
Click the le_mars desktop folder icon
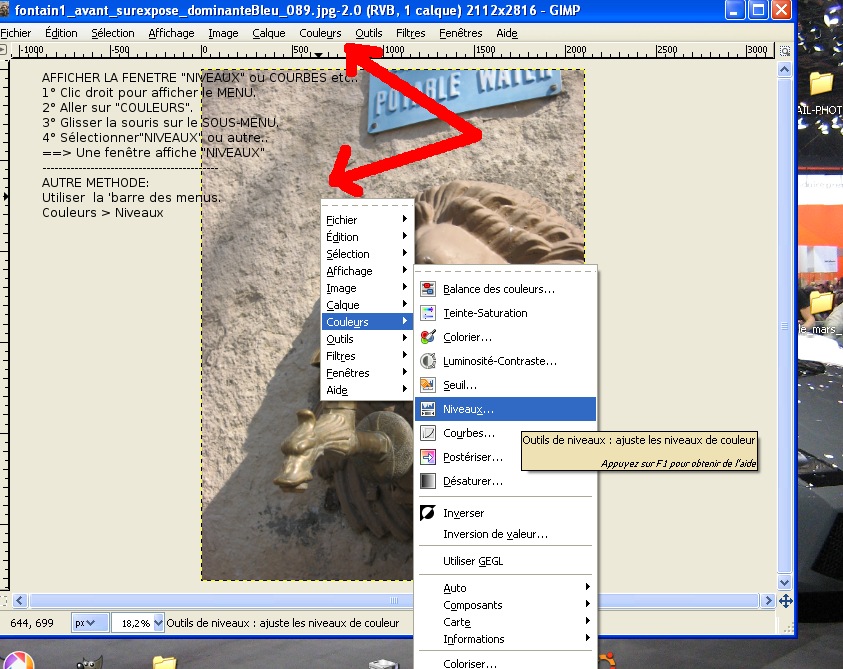(x=821, y=302)
